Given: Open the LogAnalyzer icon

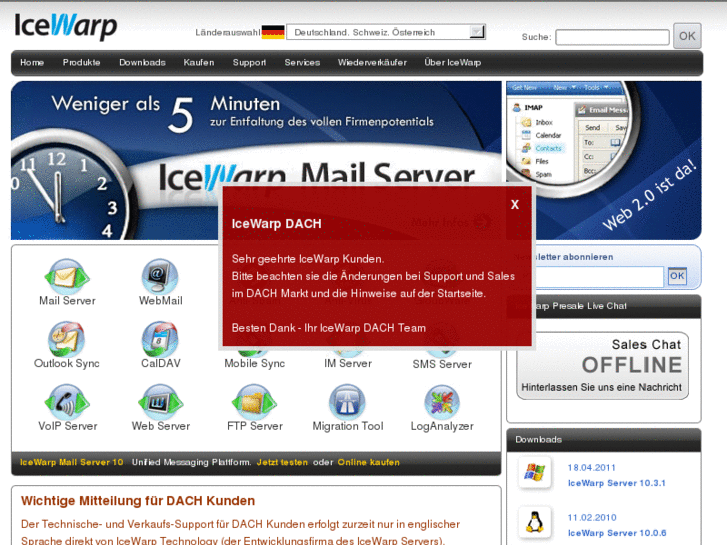Looking at the screenshot, I should (442, 402).
